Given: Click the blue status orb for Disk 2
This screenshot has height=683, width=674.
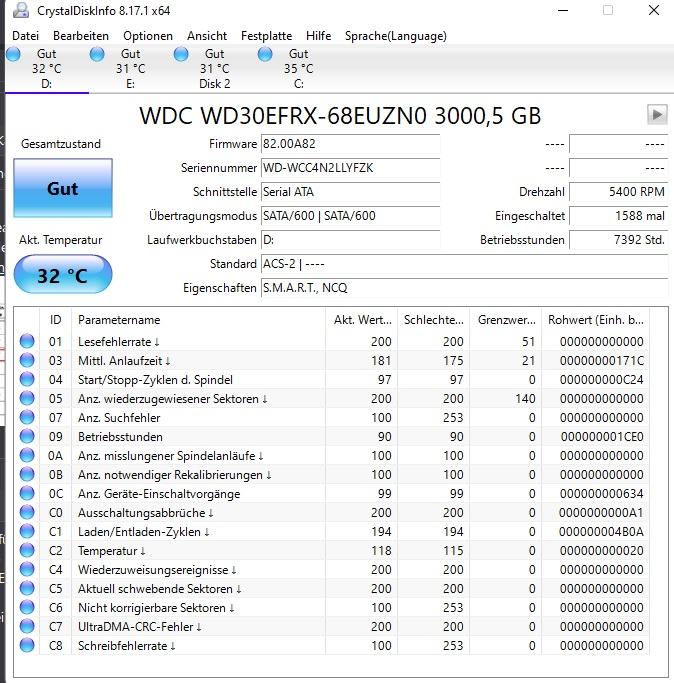Looking at the screenshot, I should [181, 54].
